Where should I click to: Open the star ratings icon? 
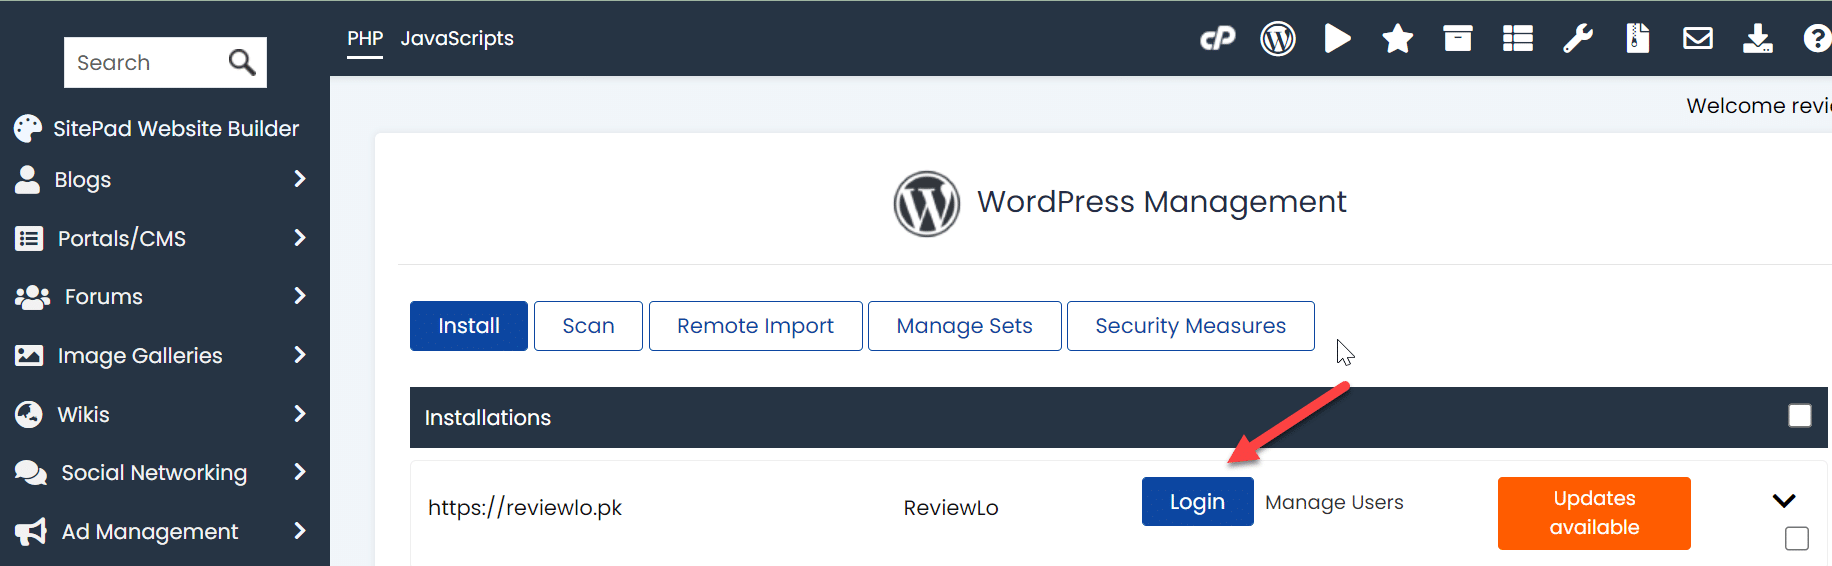pyautogui.click(x=1398, y=39)
